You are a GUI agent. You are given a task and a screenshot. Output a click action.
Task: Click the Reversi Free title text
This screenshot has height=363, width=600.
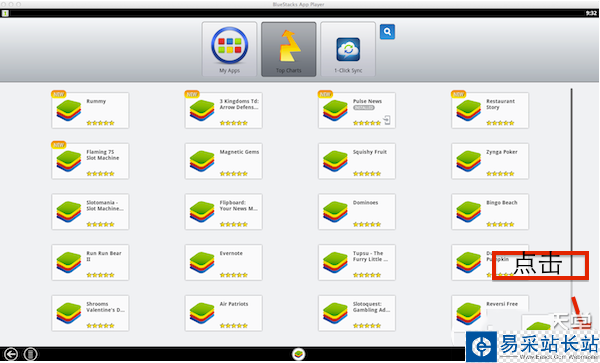point(502,304)
